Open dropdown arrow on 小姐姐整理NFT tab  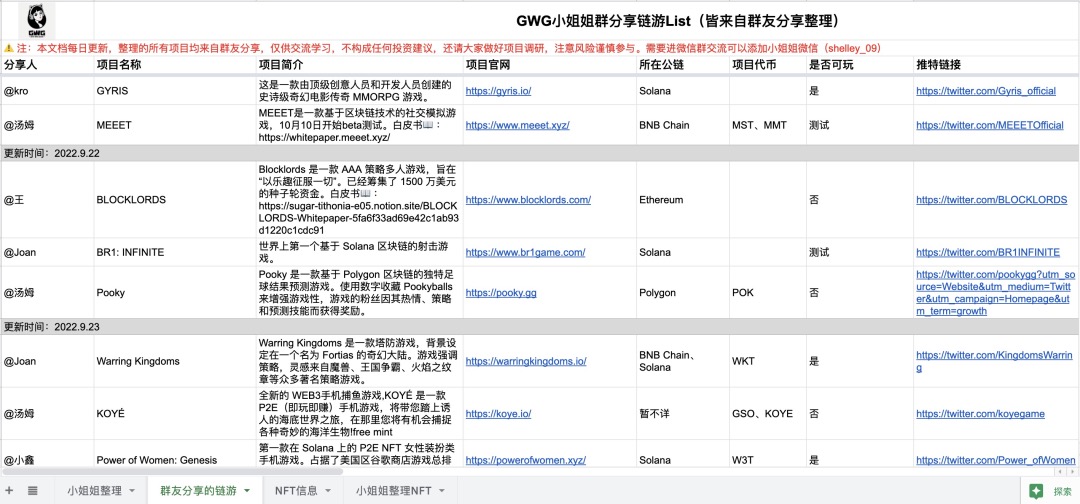point(441,491)
